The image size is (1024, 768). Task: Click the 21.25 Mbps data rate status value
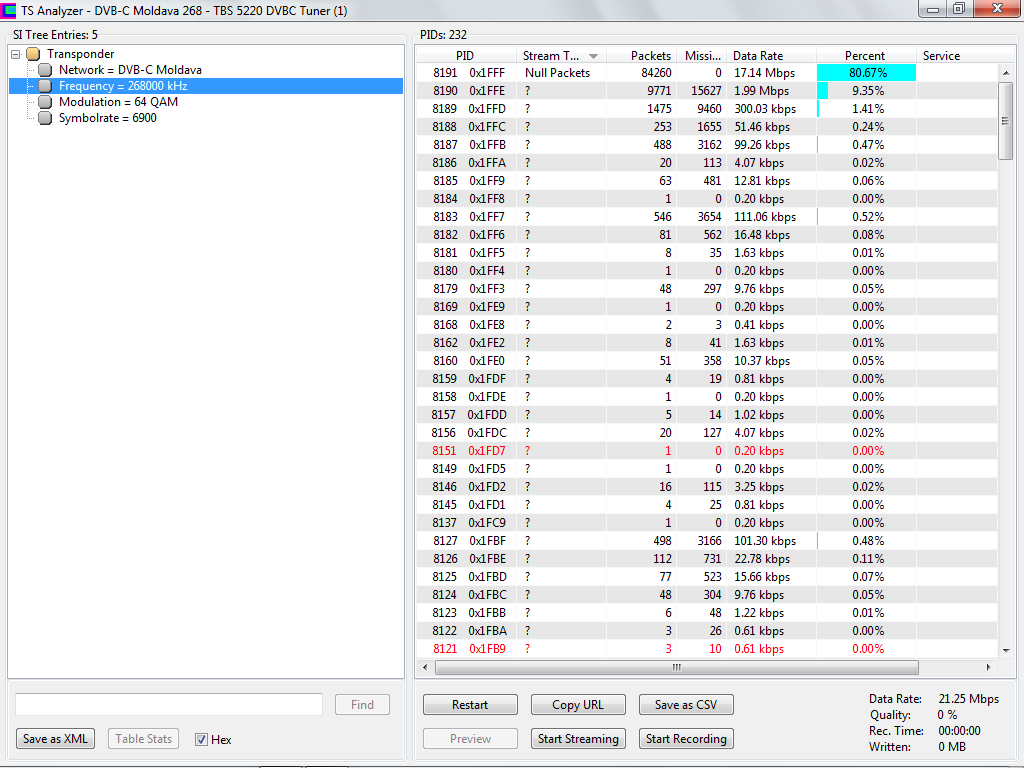[968, 699]
